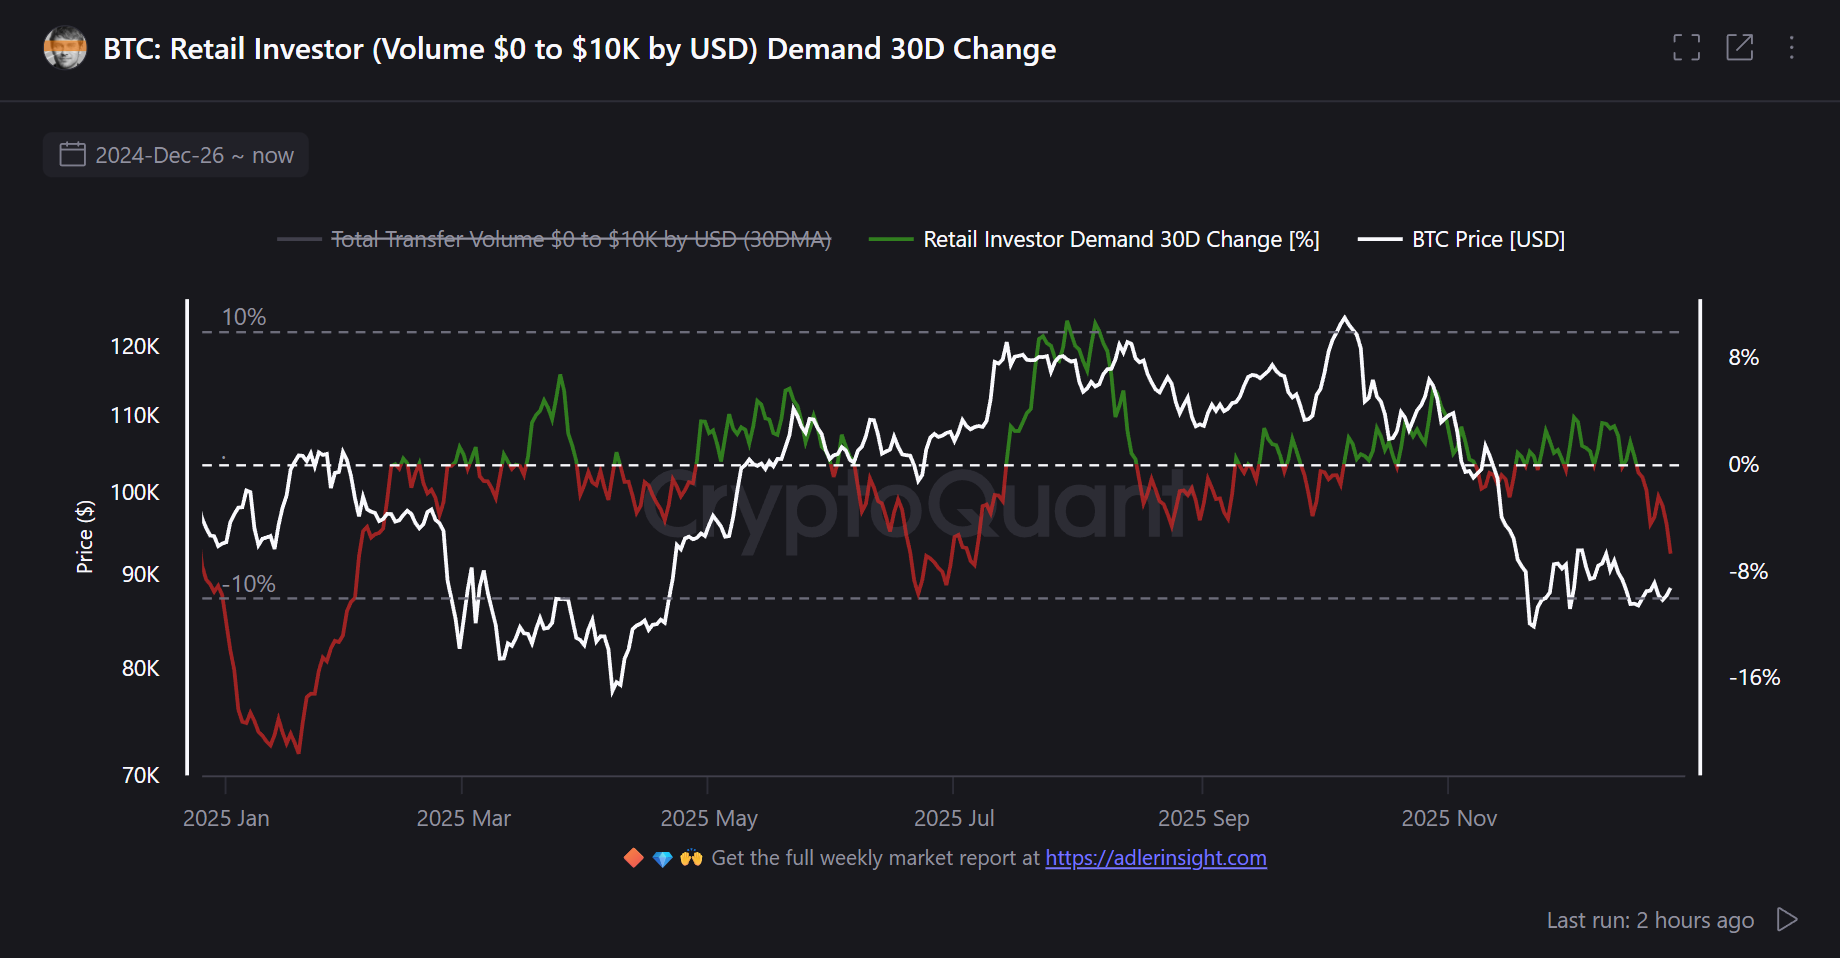Open the three-dot more options menu
The height and width of the screenshot is (958, 1840).
(1791, 48)
